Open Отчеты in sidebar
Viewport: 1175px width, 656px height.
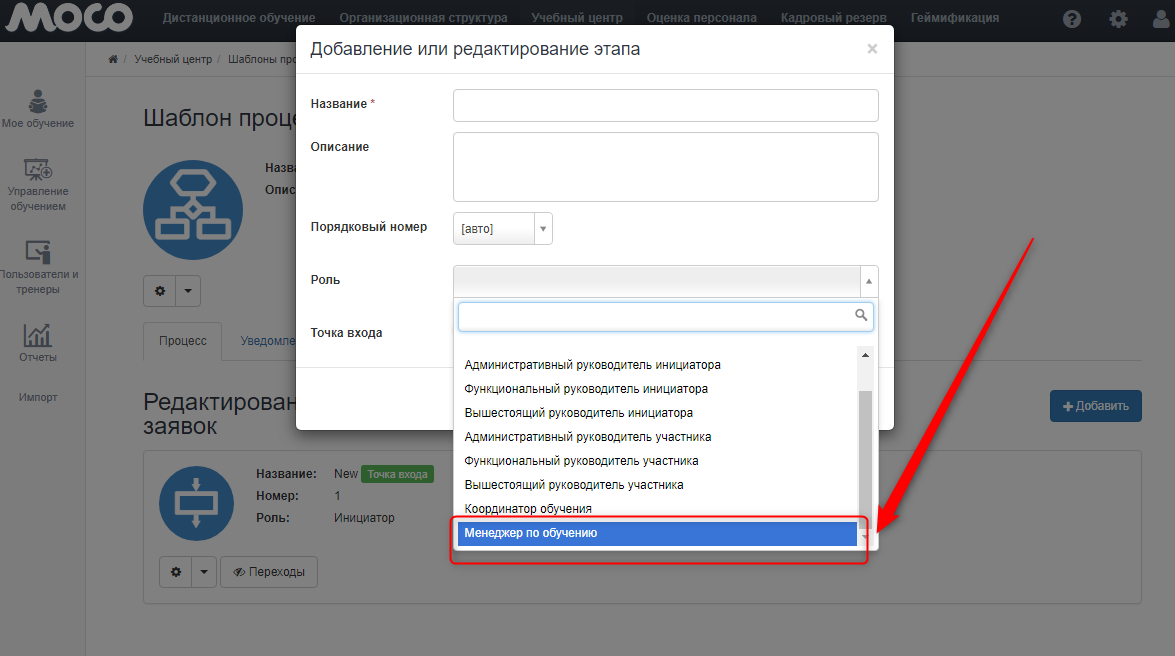point(37,343)
